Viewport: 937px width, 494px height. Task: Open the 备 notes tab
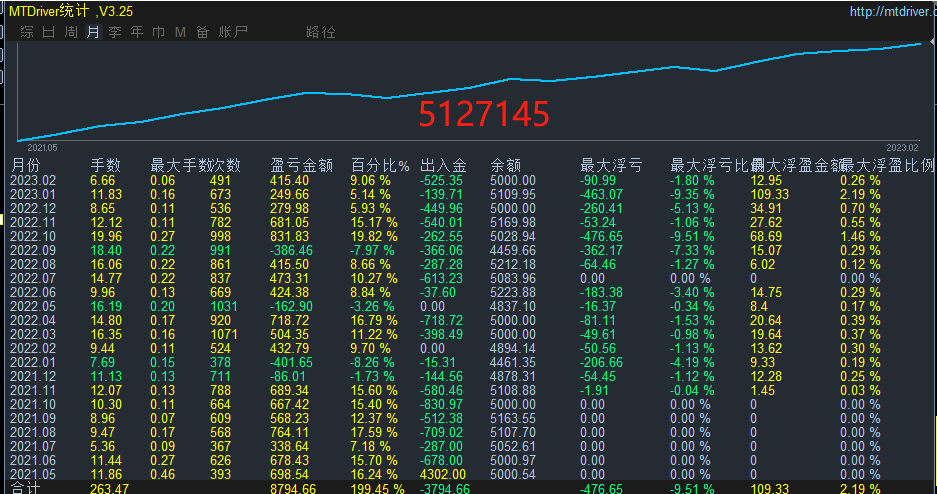[203, 32]
